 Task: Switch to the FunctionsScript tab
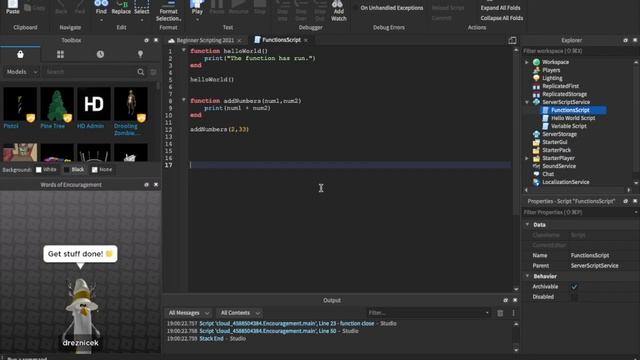coord(281,40)
